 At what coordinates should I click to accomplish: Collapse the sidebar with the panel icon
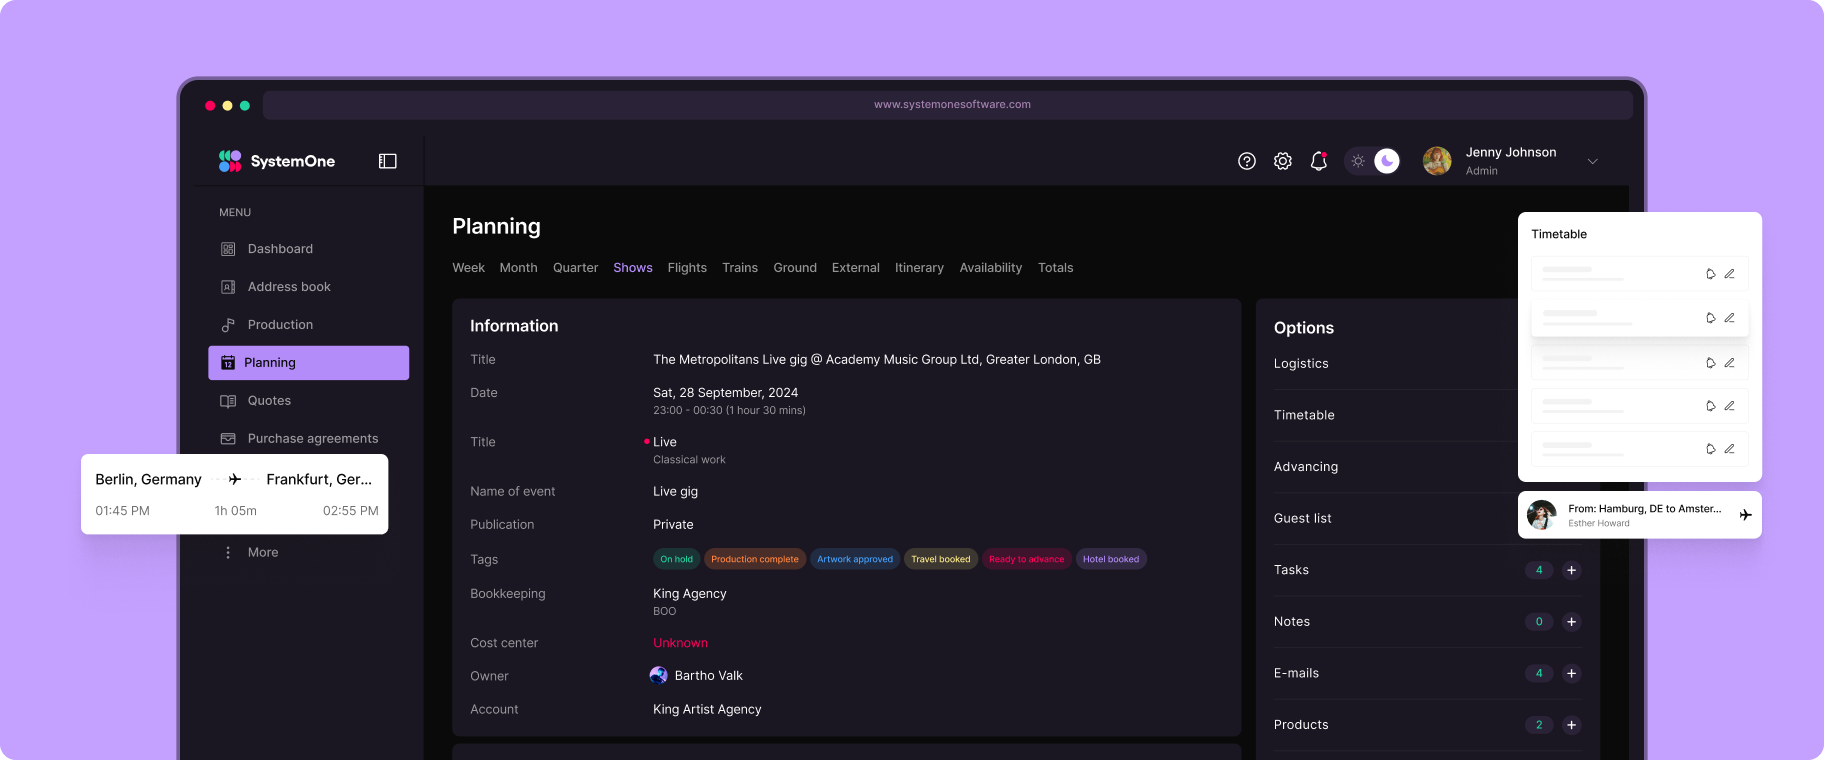pyautogui.click(x=388, y=161)
